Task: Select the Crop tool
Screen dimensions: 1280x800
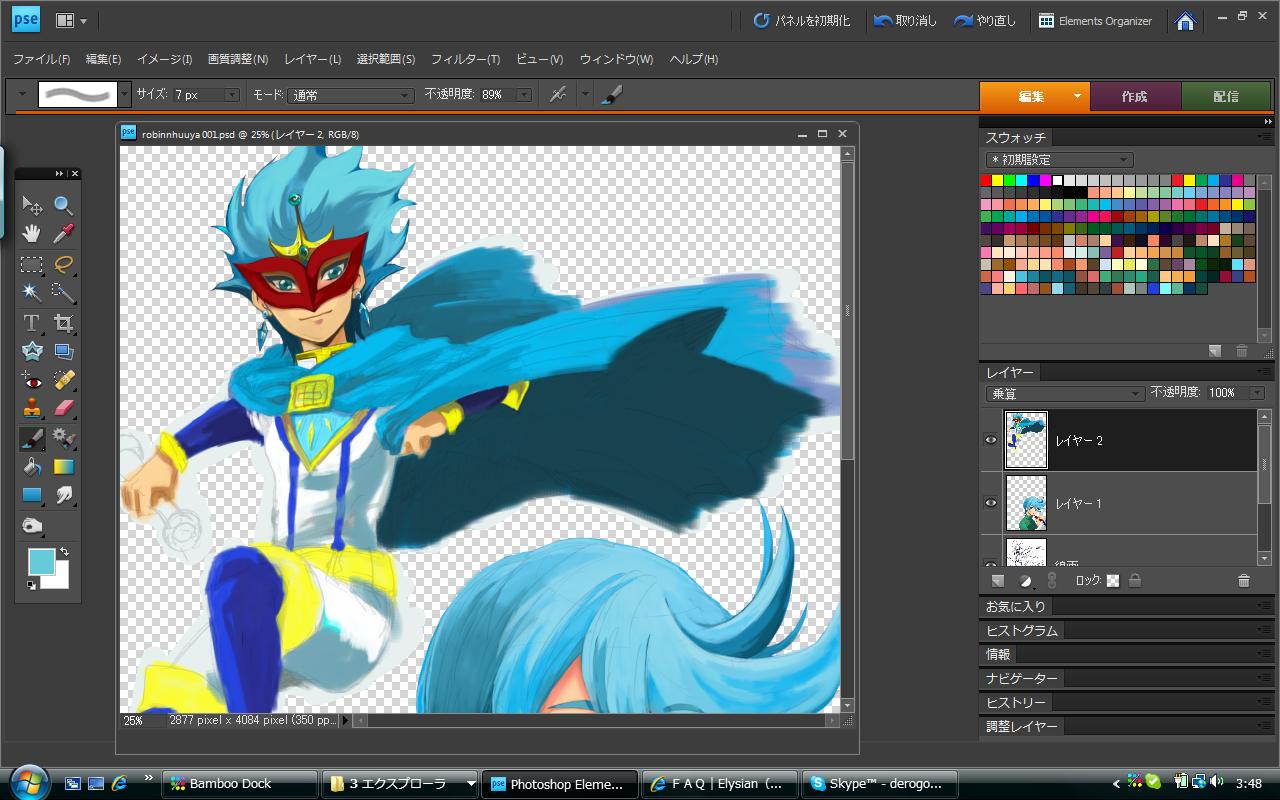Action: click(x=63, y=323)
